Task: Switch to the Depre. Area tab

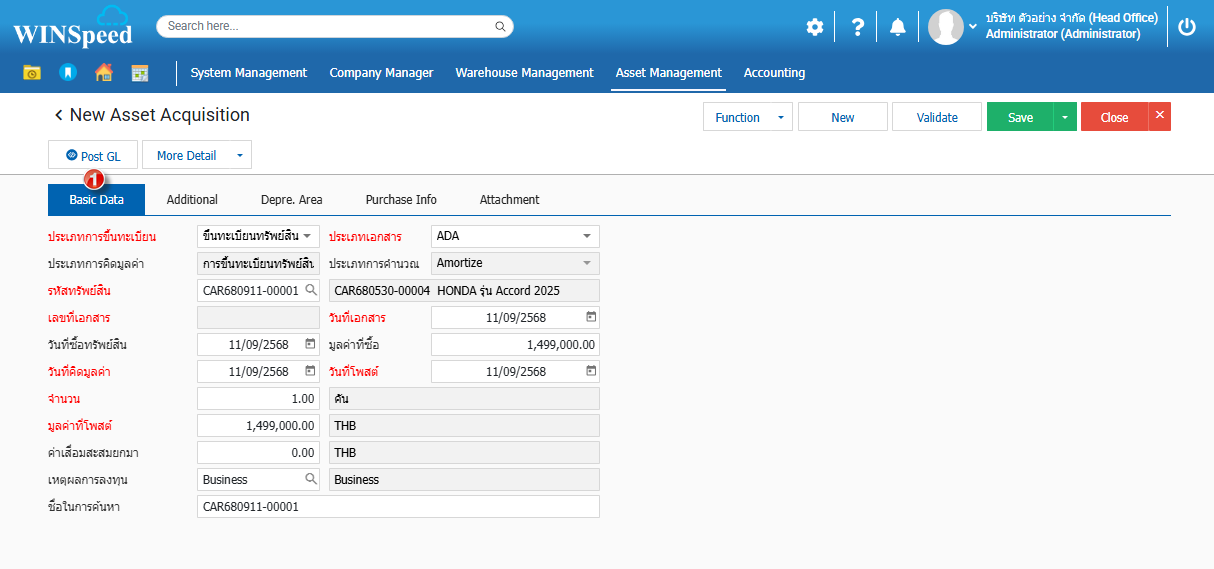Action: pos(291,200)
